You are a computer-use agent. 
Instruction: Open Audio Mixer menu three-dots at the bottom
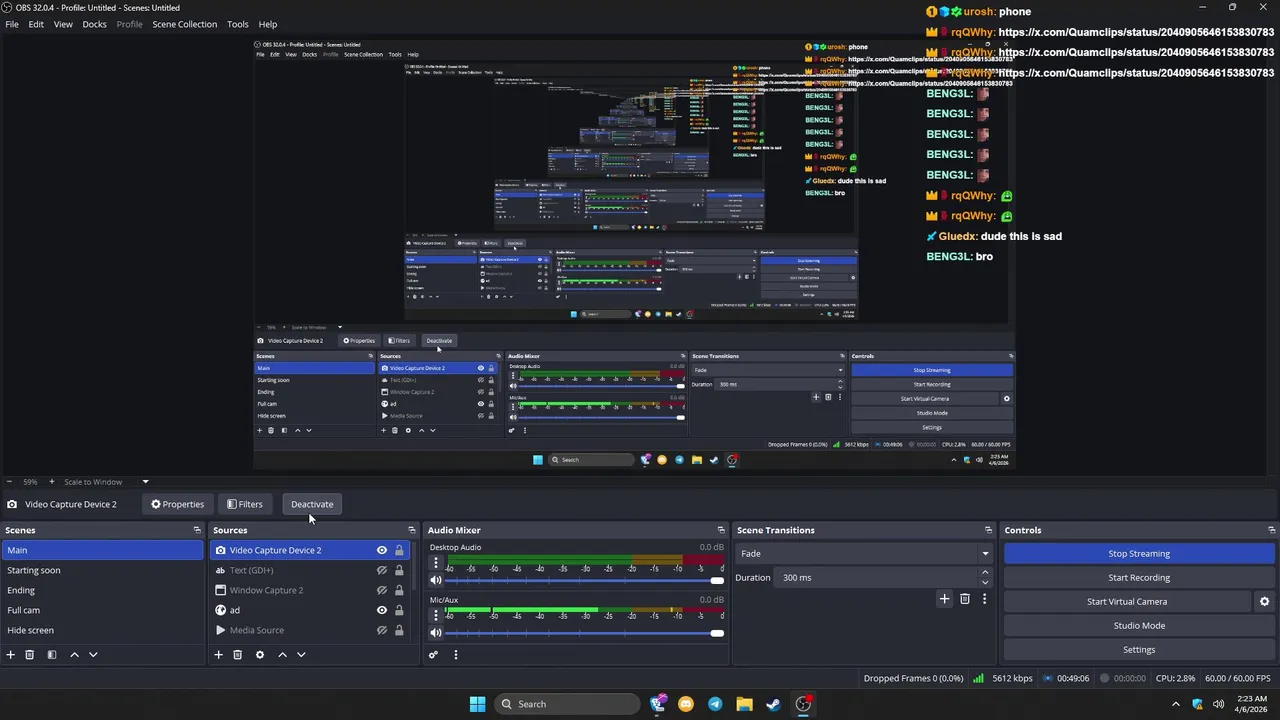pos(455,655)
